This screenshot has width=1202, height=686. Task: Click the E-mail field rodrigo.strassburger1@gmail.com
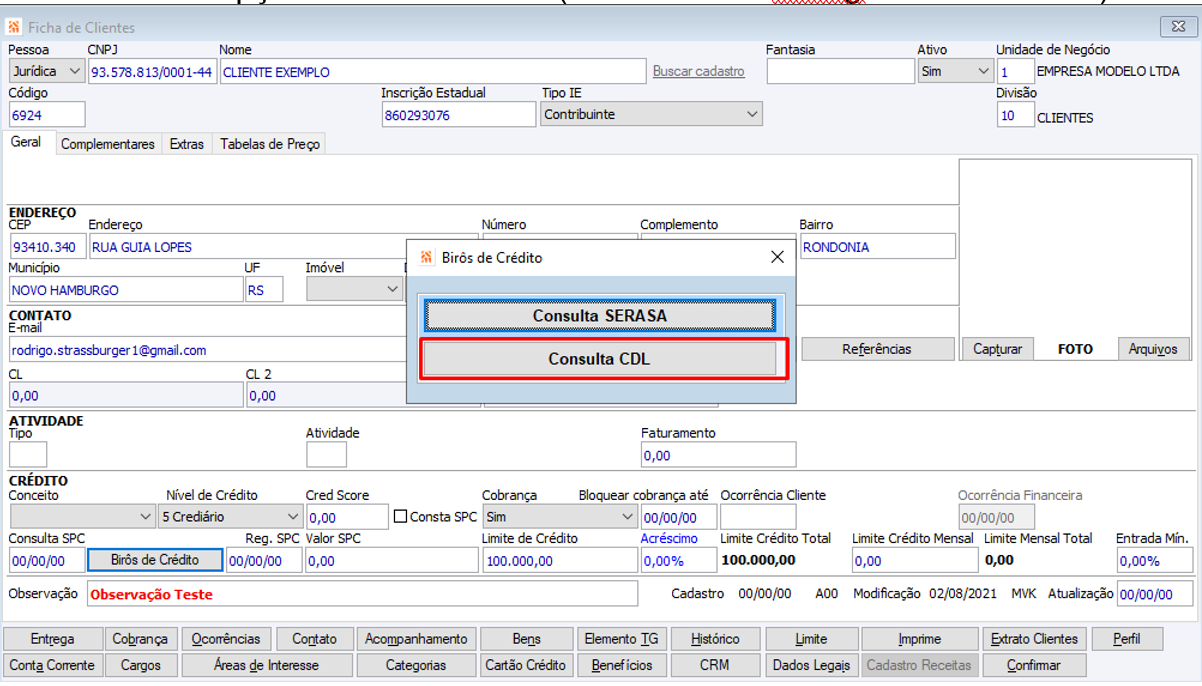click(x=208, y=351)
